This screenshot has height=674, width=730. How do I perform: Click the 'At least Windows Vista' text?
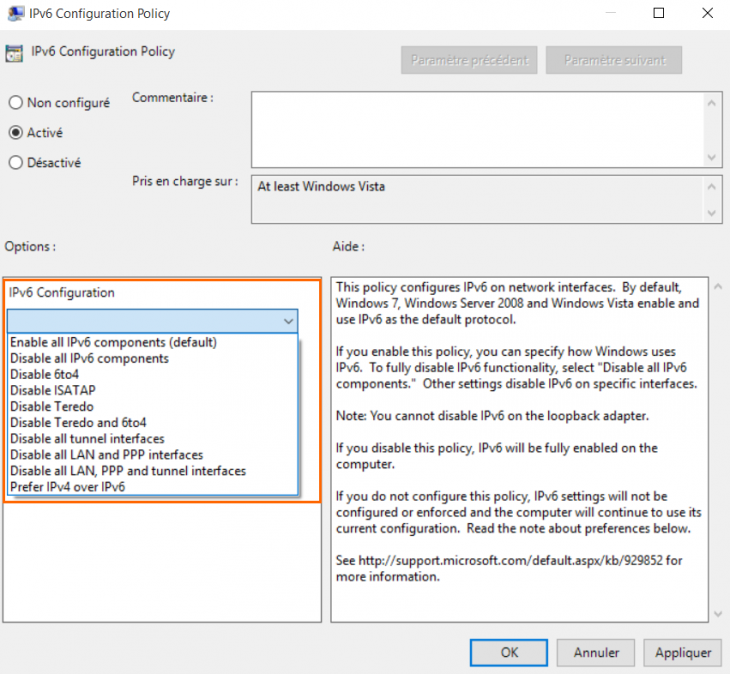[x=321, y=187]
